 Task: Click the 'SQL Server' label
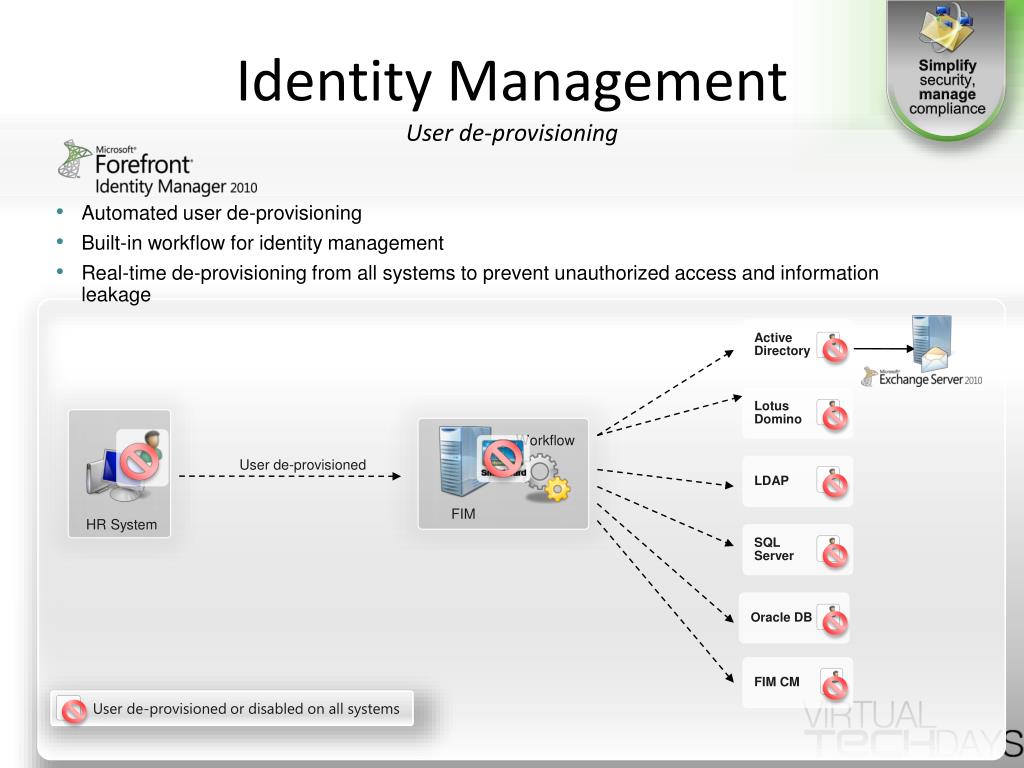(774, 549)
